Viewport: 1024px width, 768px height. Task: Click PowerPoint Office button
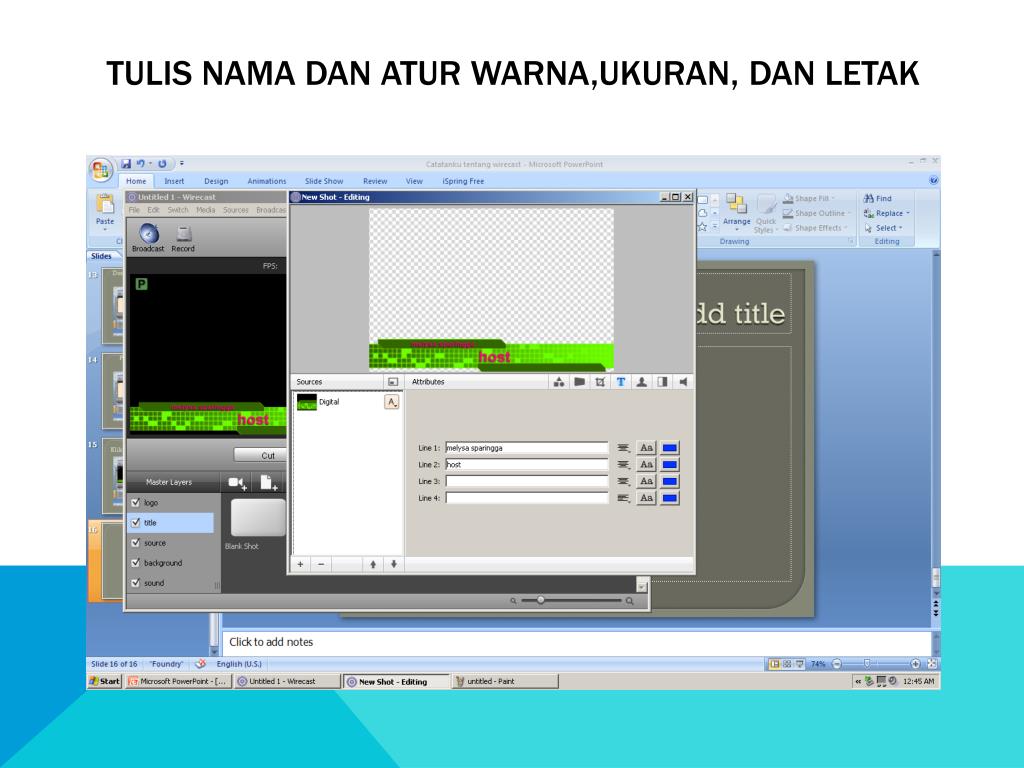tap(101, 170)
